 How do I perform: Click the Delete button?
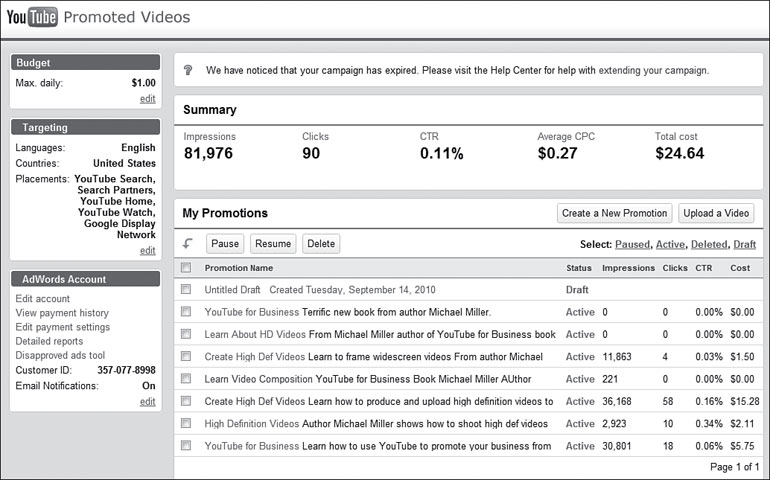pos(321,244)
